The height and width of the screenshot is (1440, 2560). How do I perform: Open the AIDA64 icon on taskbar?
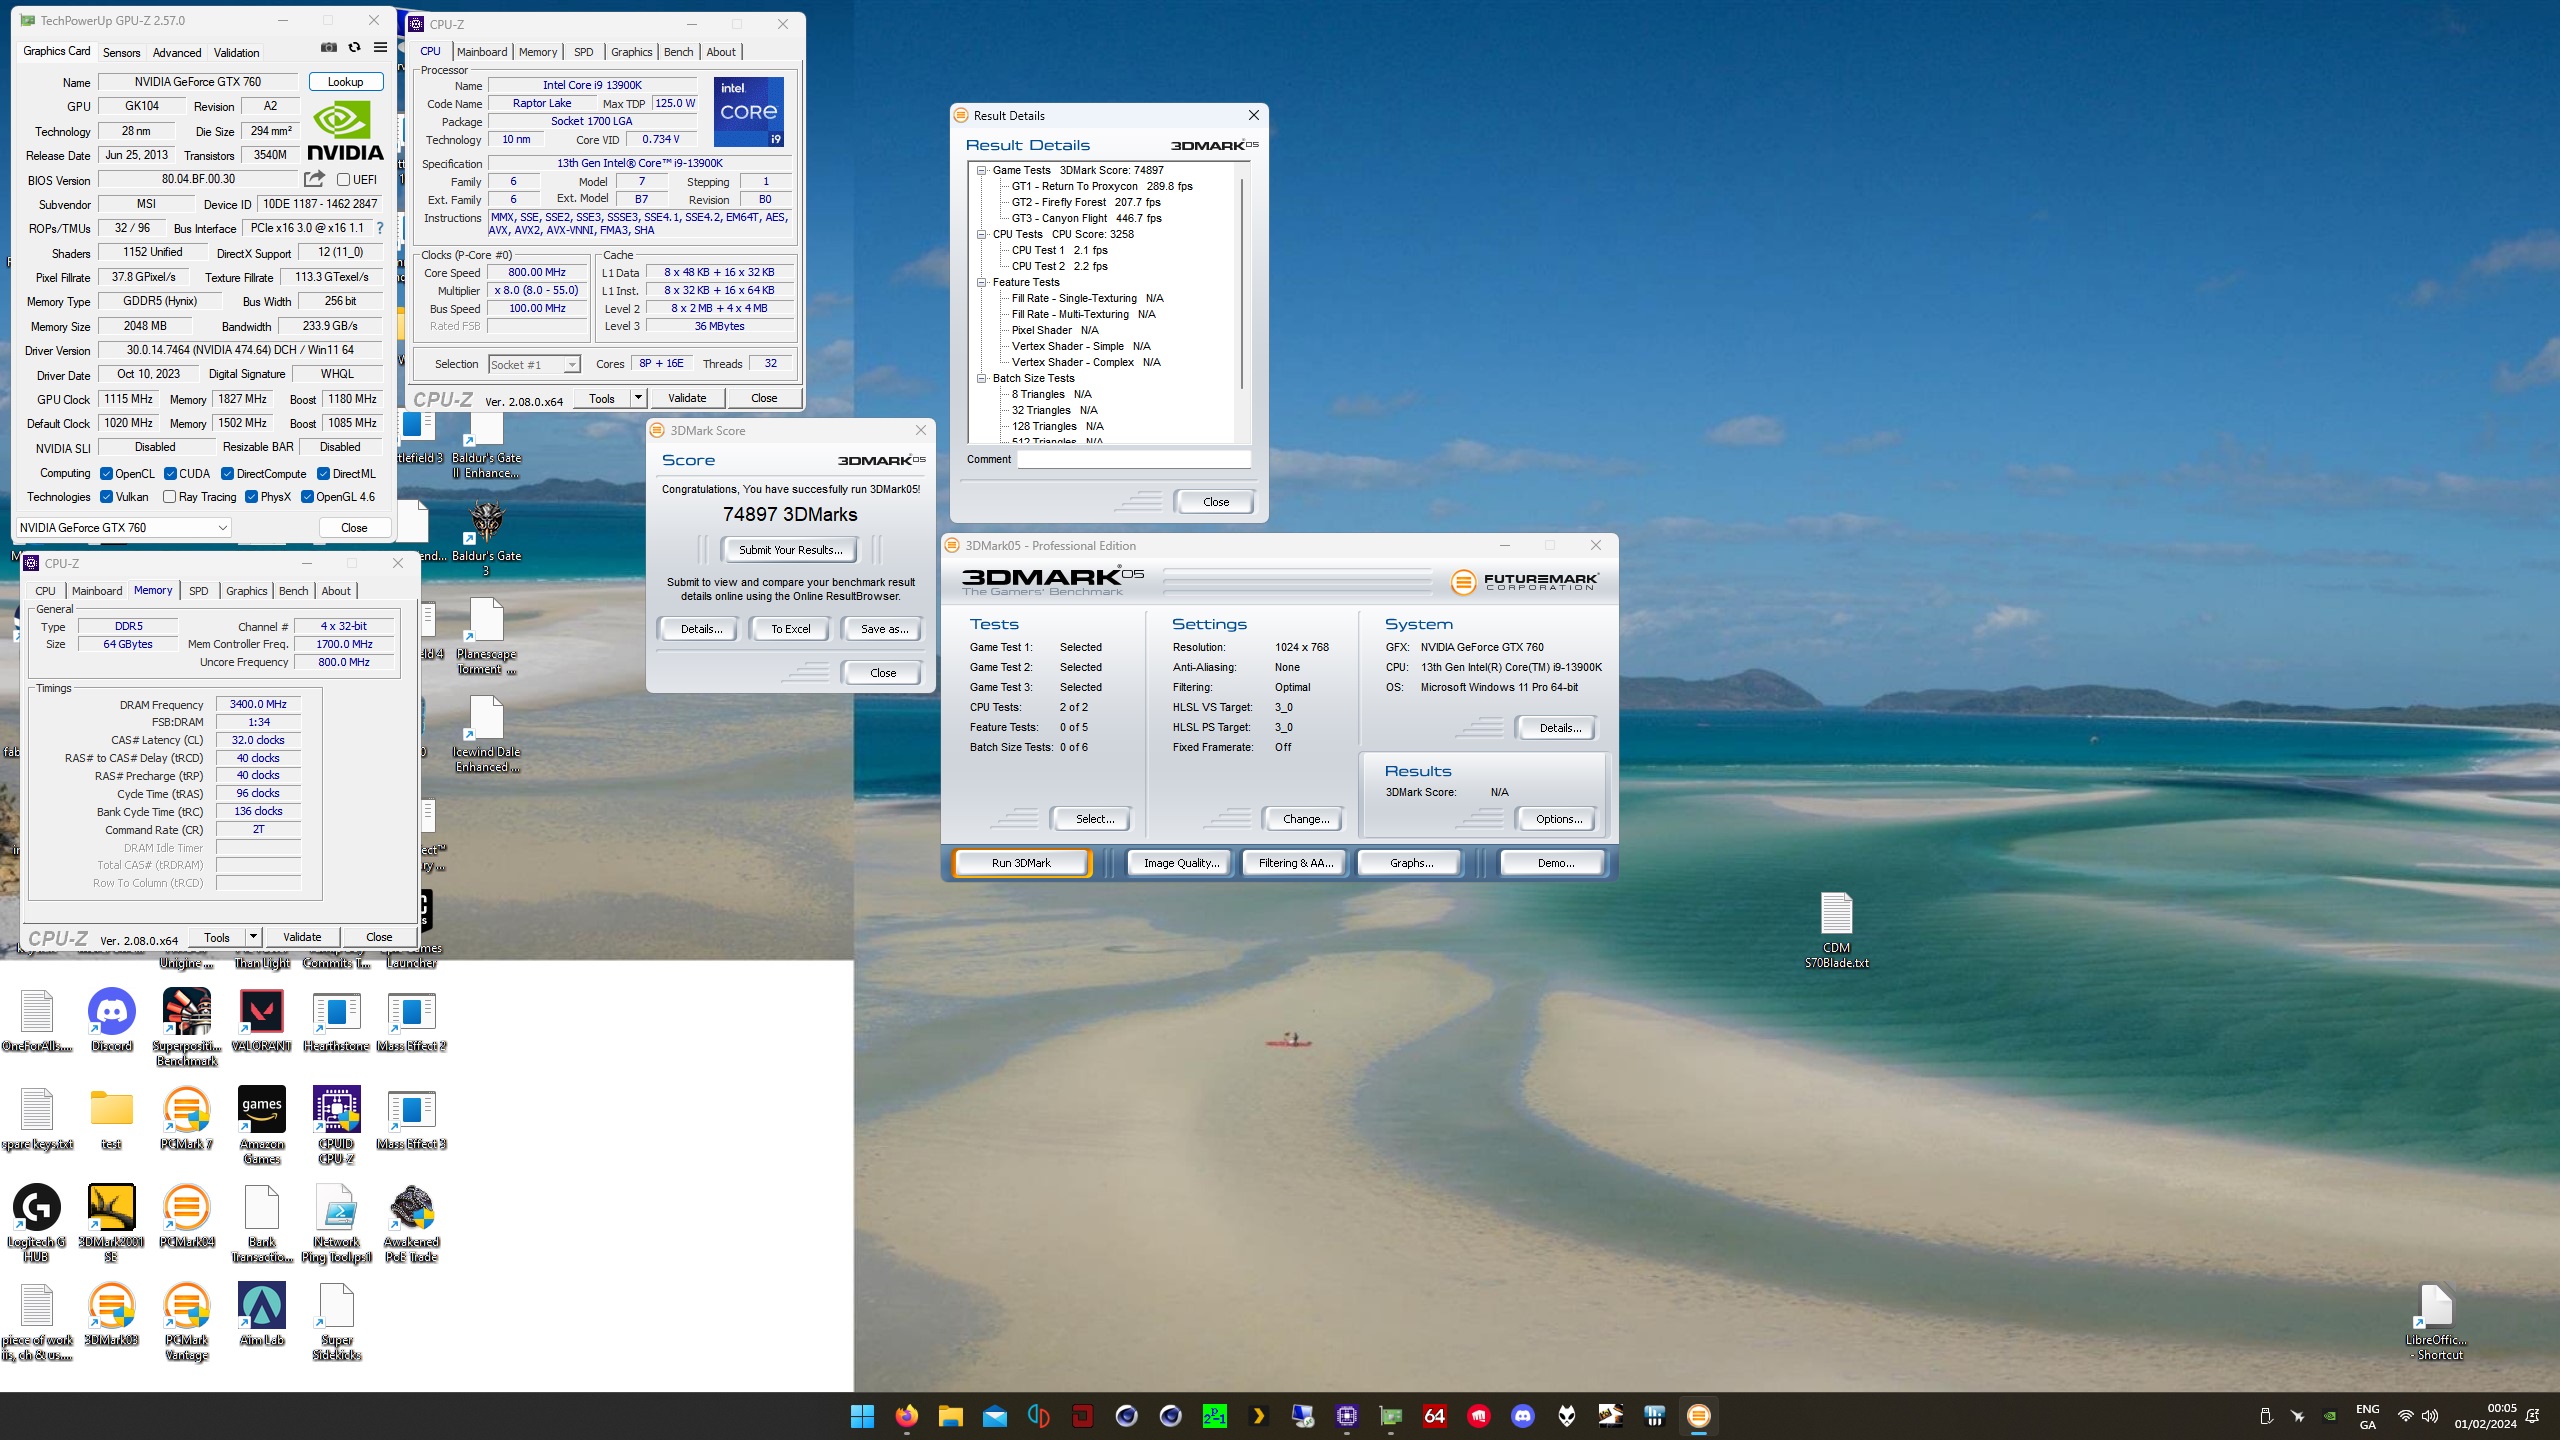pos(1434,1416)
